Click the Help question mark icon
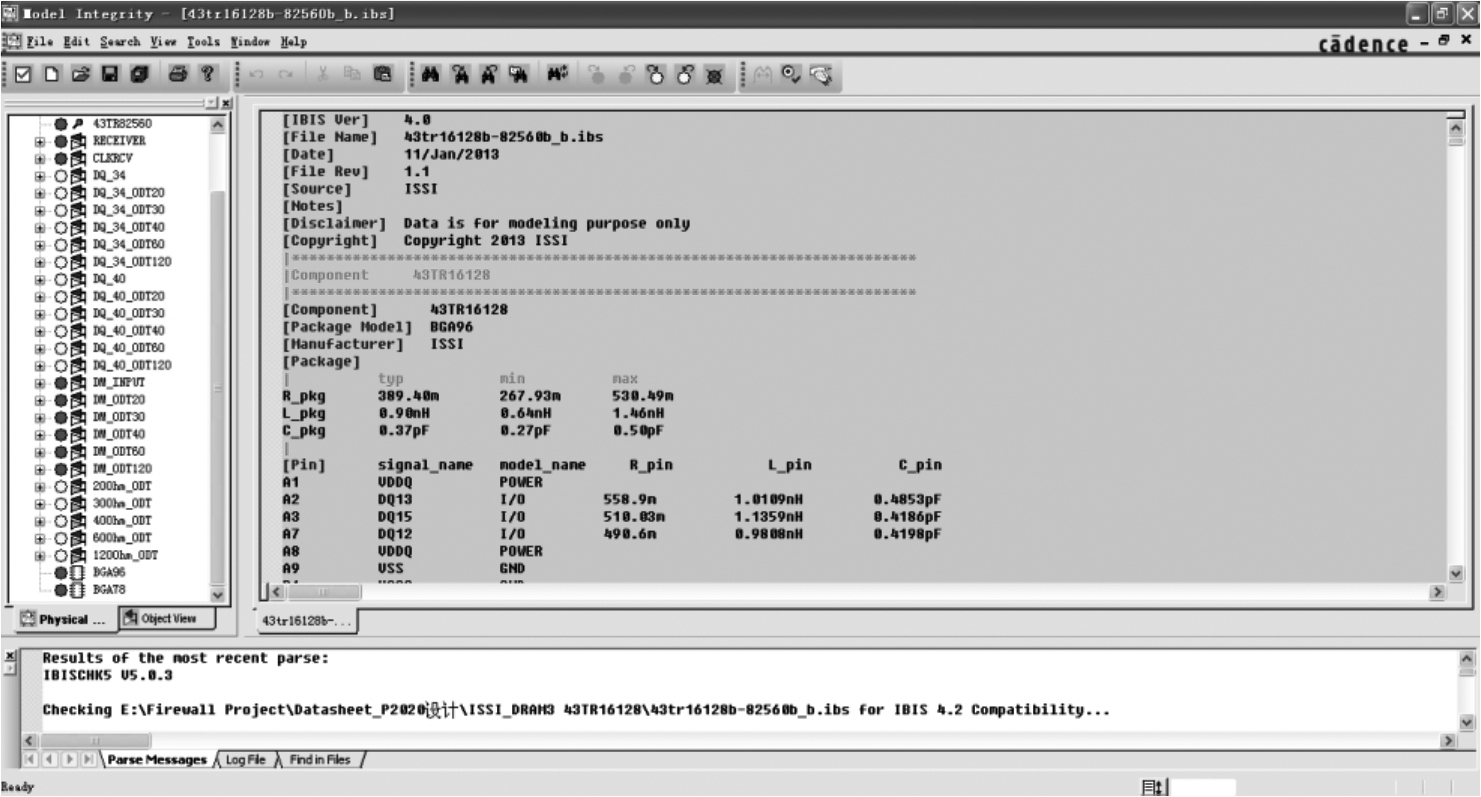Screen dimensions: 1481x797 click(x=207, y=75)
